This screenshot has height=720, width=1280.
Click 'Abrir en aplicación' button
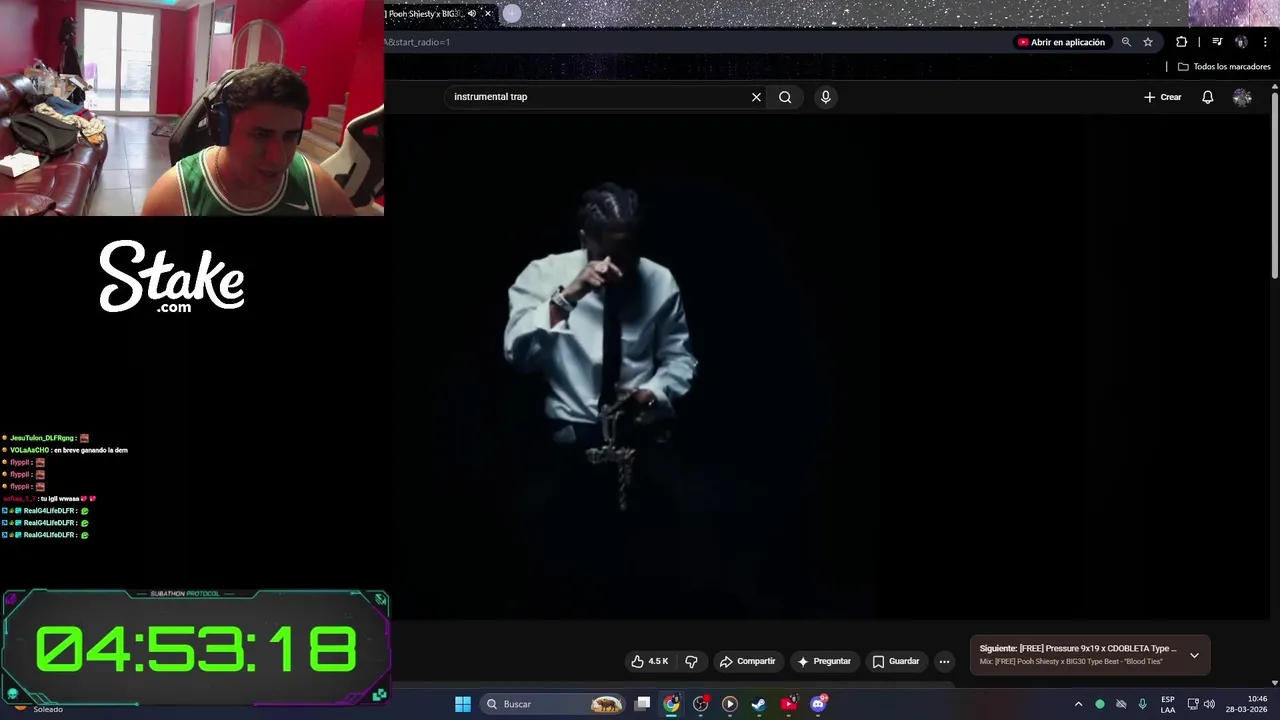pos(1061,42)
